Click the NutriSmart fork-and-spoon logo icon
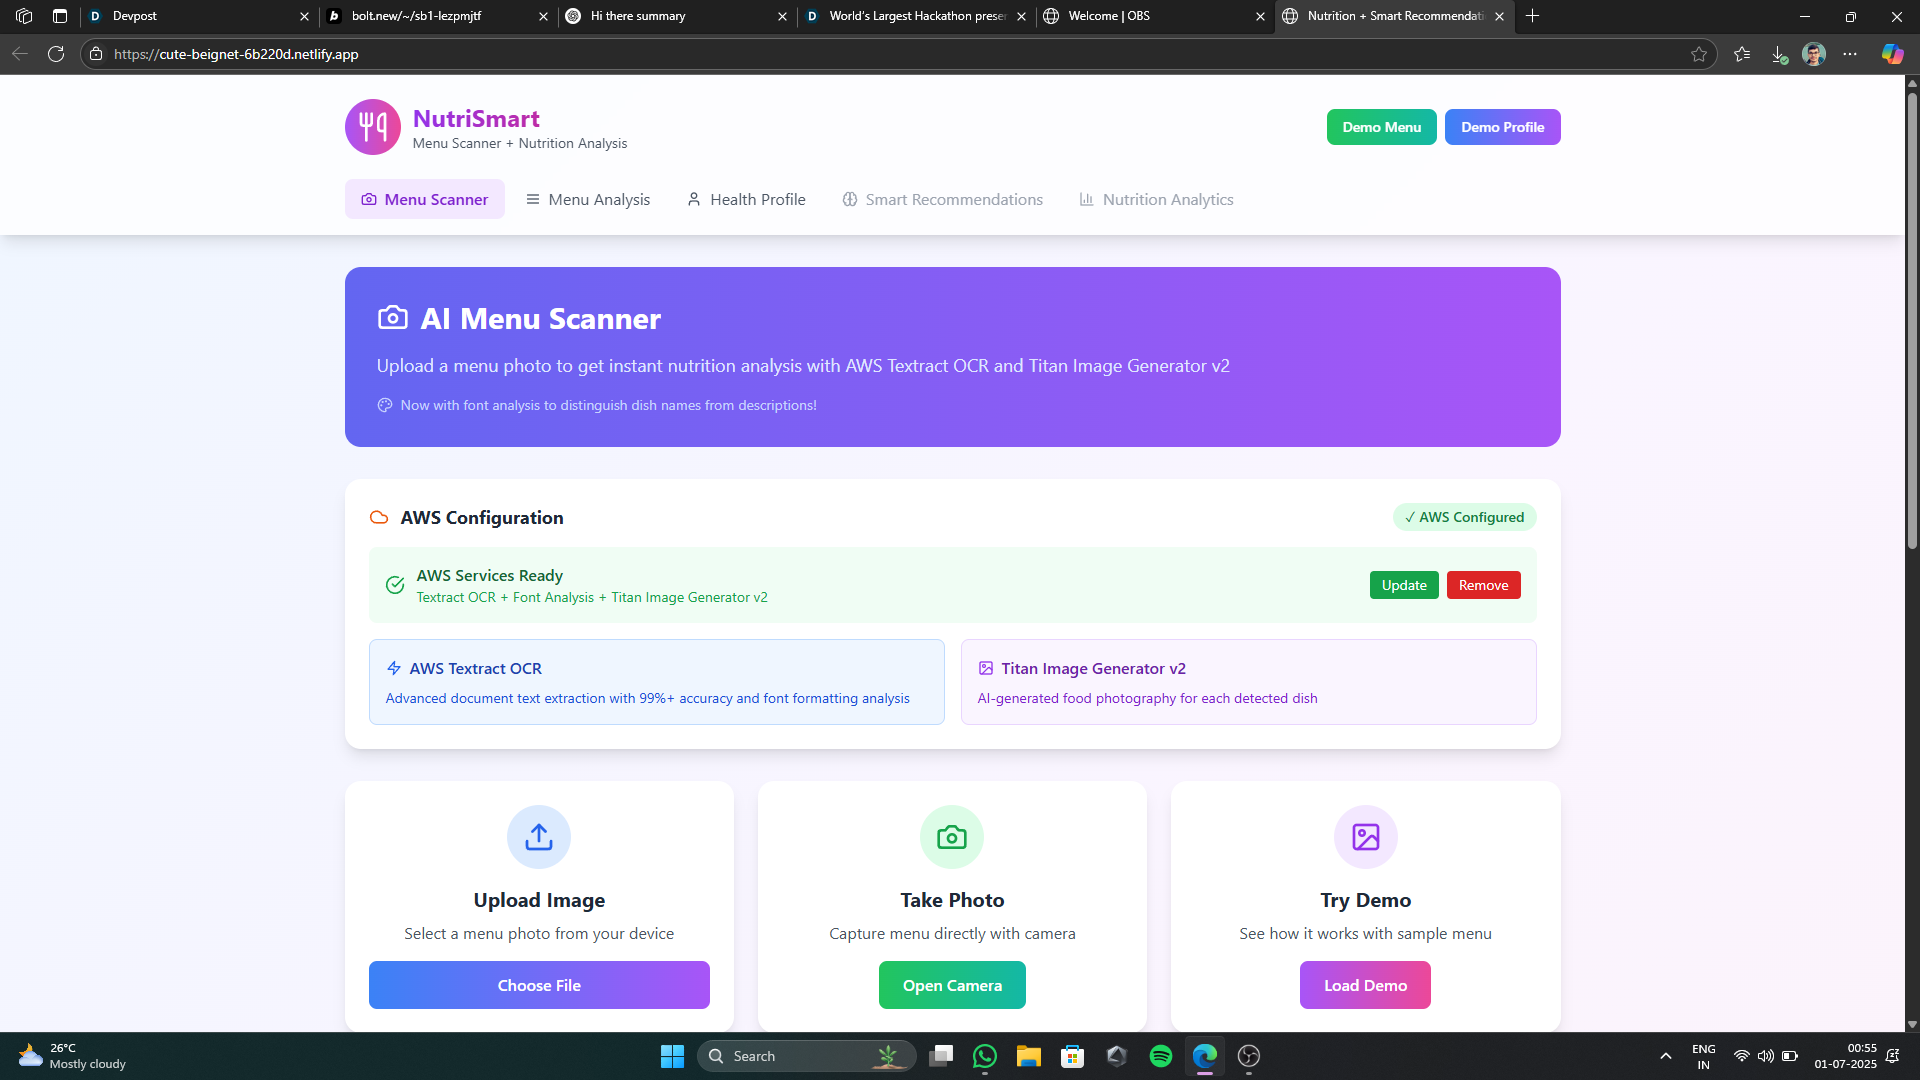This screenshot has height=1080, width=1920. point(372,126)
